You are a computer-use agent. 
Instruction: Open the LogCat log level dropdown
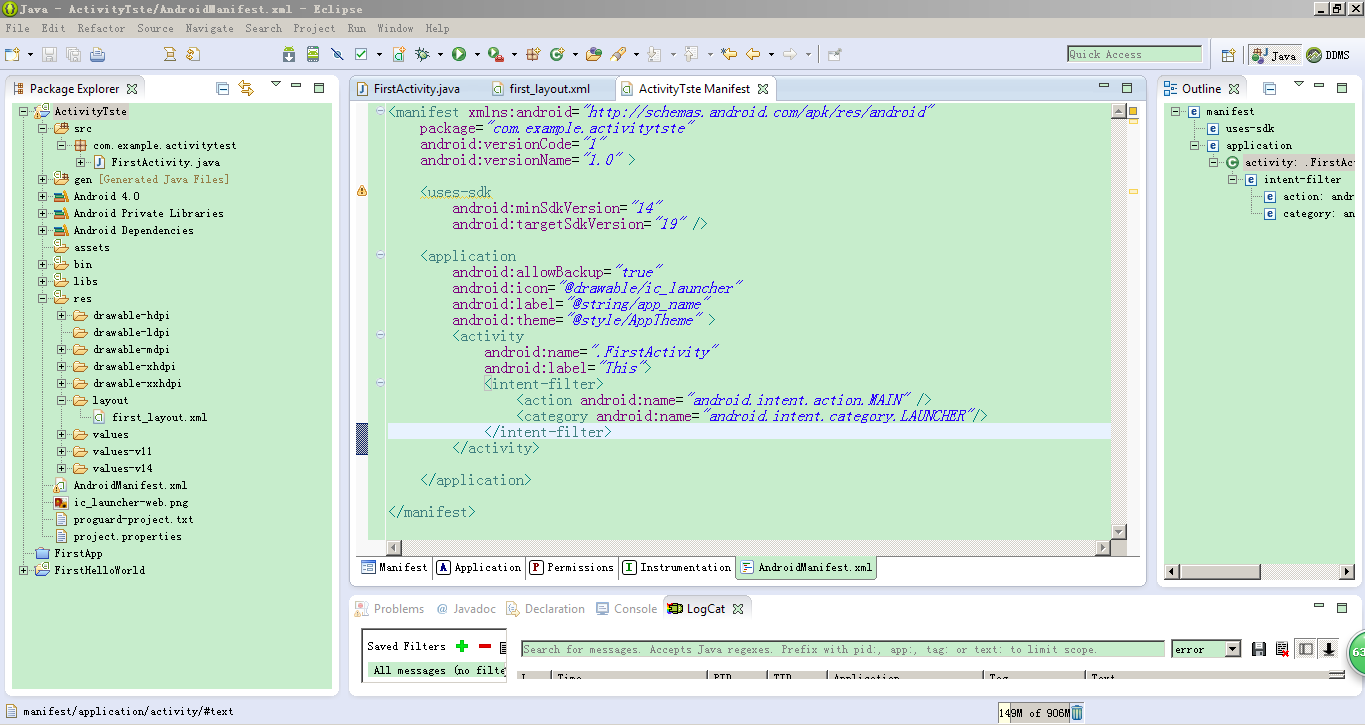click(x=1231, y=649)
